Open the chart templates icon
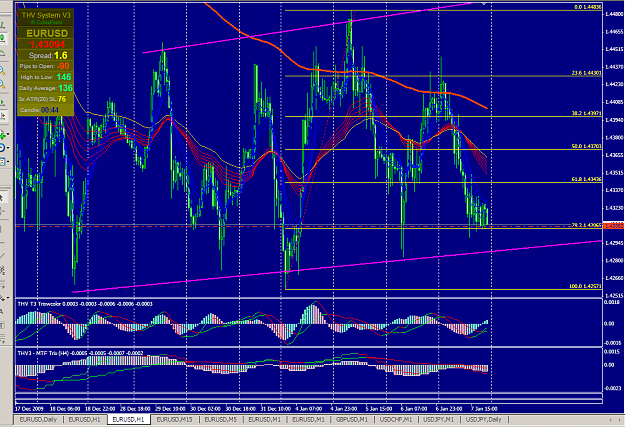 pos(2,161)
